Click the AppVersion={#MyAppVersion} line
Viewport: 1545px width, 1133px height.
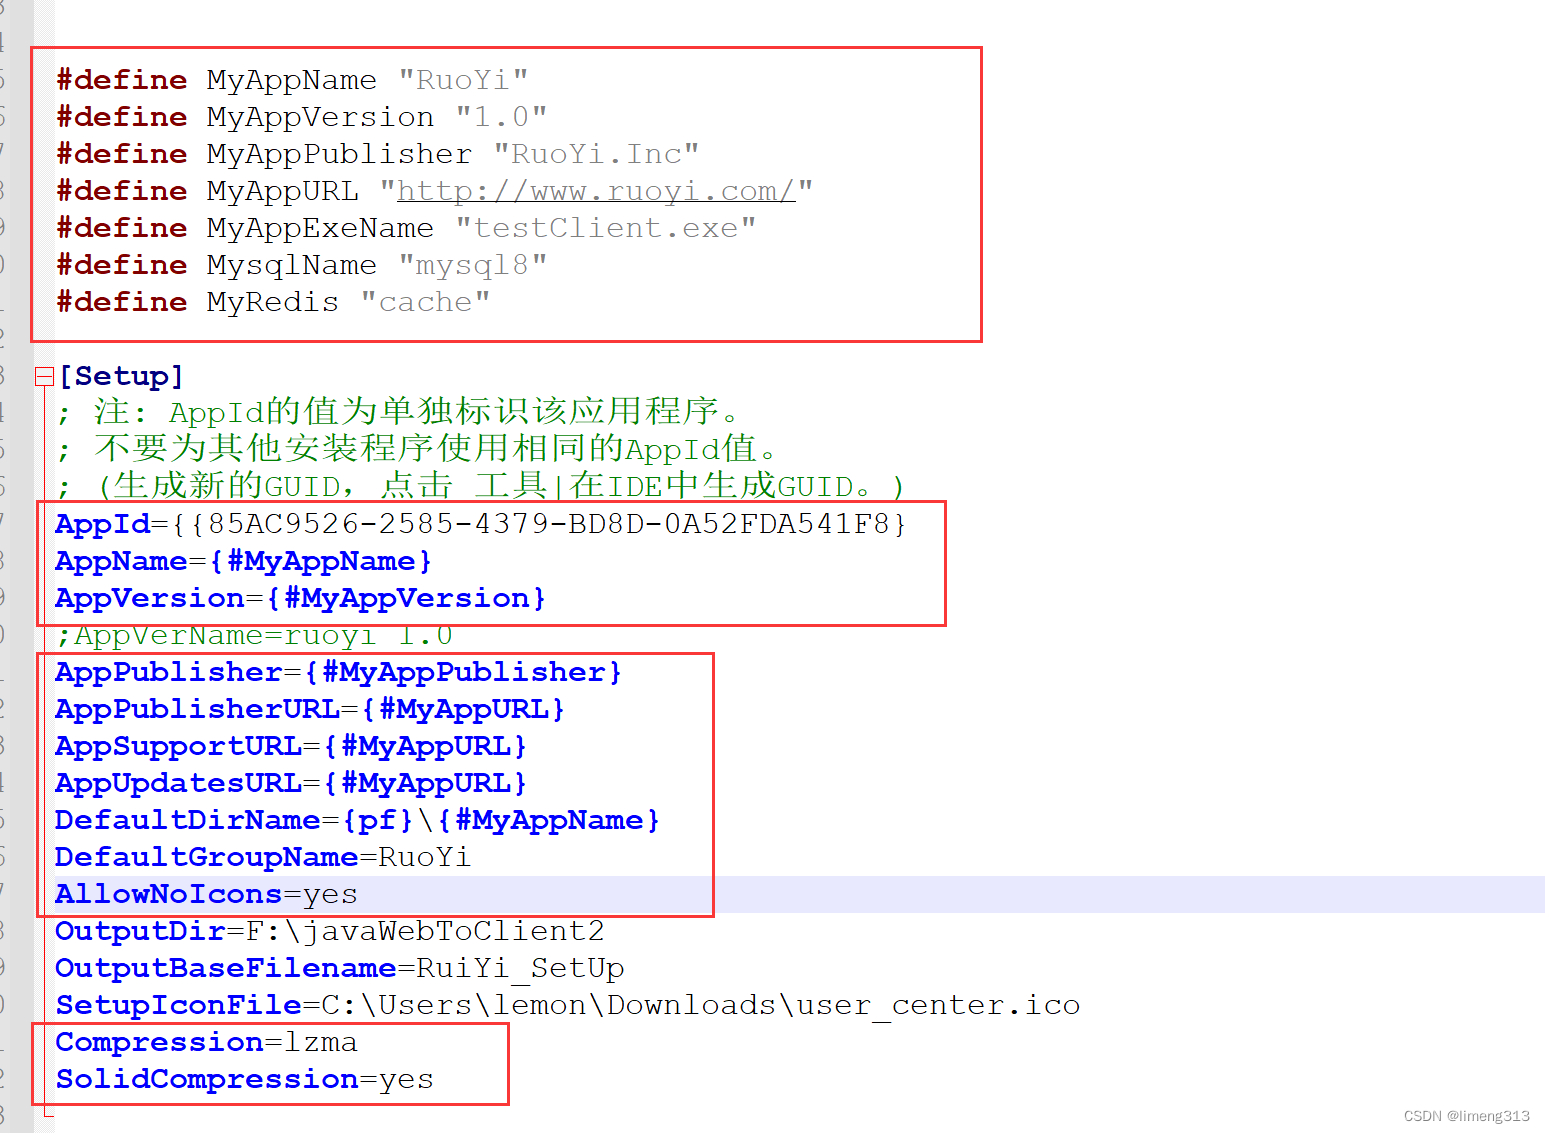click(301, 598)
